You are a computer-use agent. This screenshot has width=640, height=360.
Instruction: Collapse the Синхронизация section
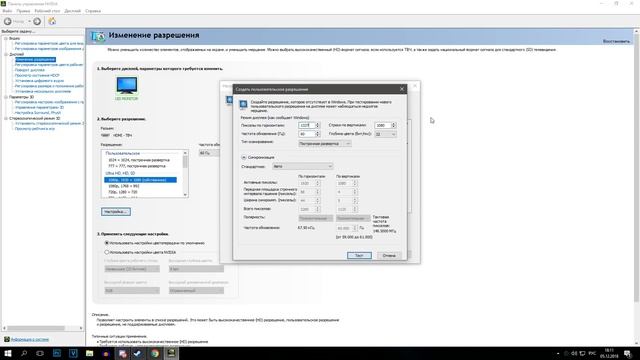click(244, 157)
